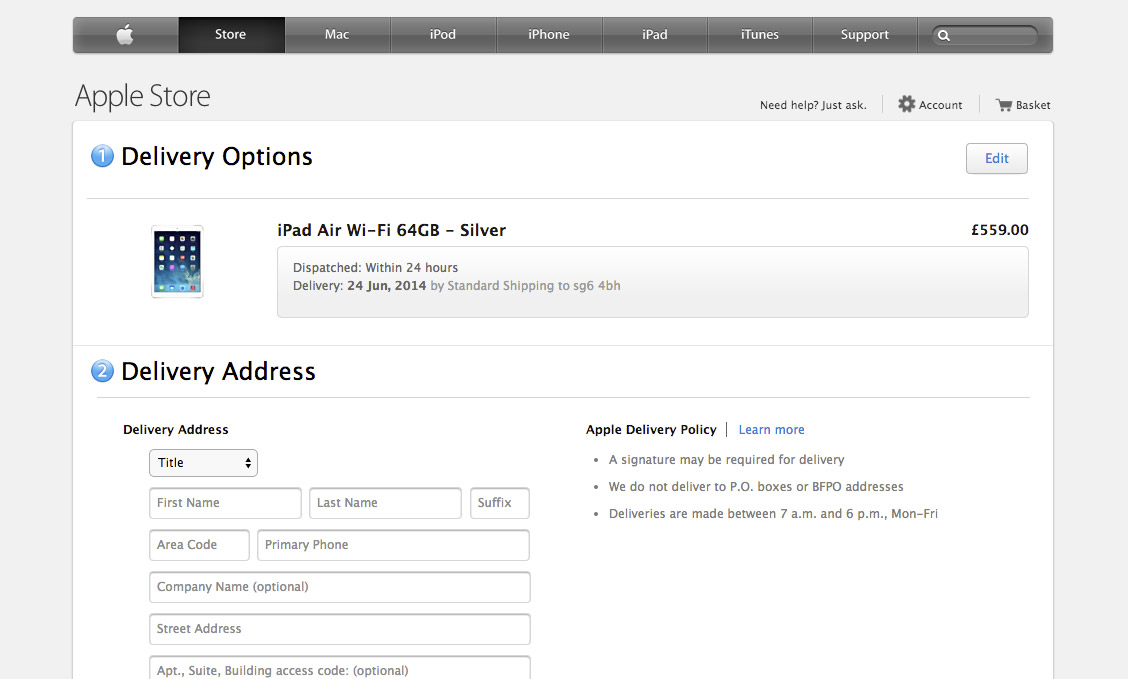Switch to the iPad tab
This screenshot has width=1128, height=679.
point(655,35)
